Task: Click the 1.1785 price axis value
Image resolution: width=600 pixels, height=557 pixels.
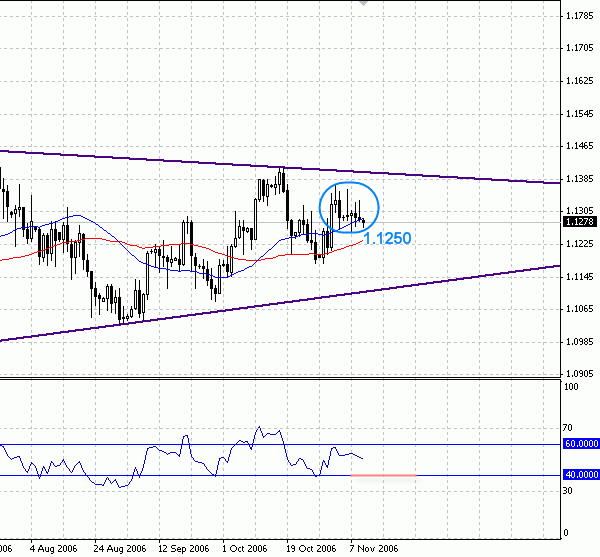Action: (x=579, y=16)
